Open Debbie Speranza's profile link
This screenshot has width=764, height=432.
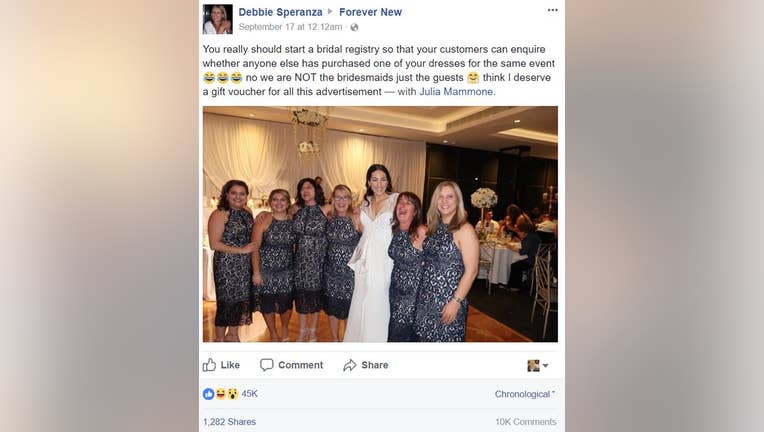pyautogui.click(x=280, y=12)
